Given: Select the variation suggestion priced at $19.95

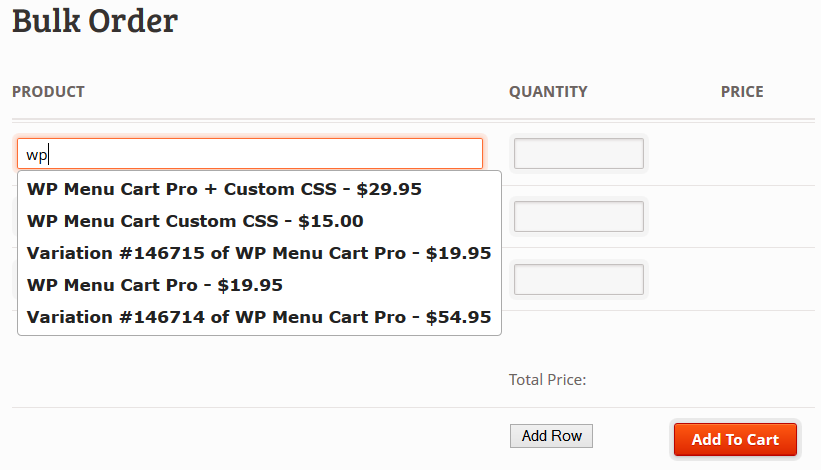Looking at the screenshot, I should pyautogui.click(x=259, y=253).
